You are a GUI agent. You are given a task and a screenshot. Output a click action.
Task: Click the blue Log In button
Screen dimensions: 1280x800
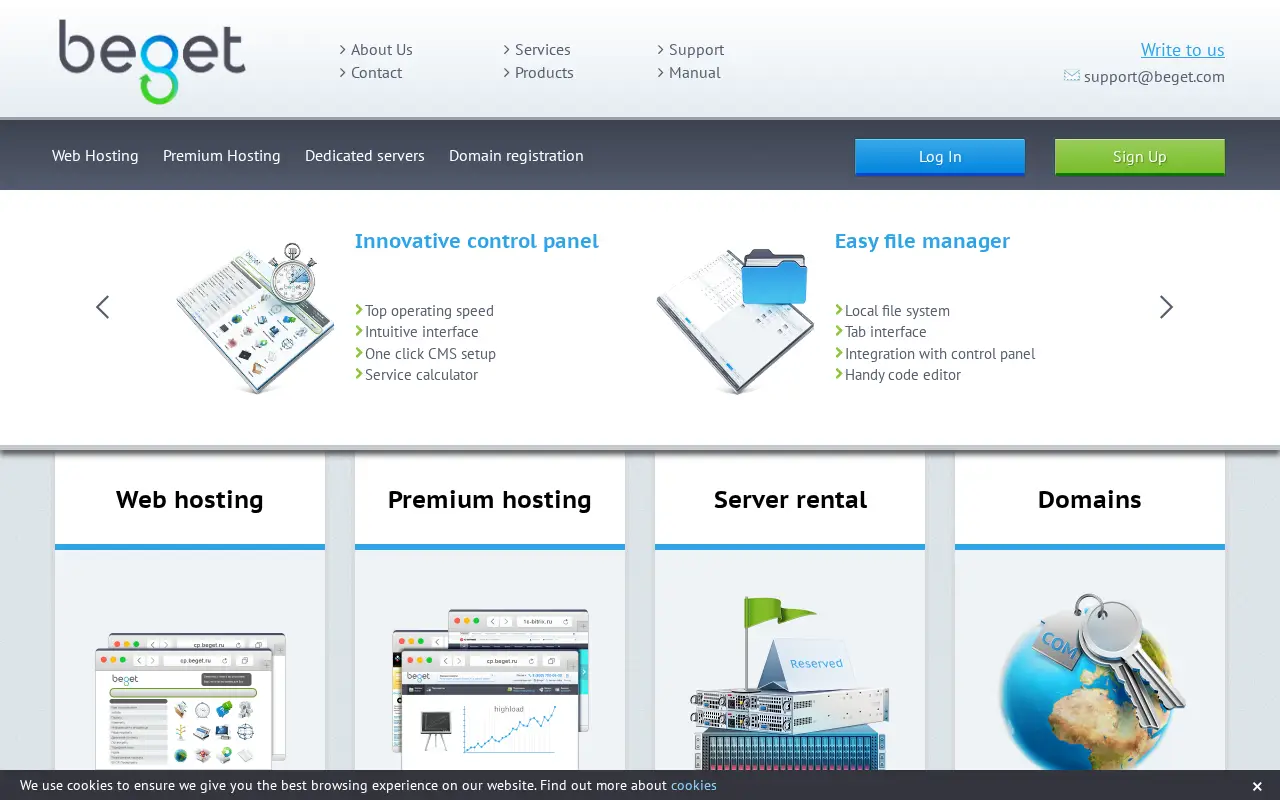point(940,157)
